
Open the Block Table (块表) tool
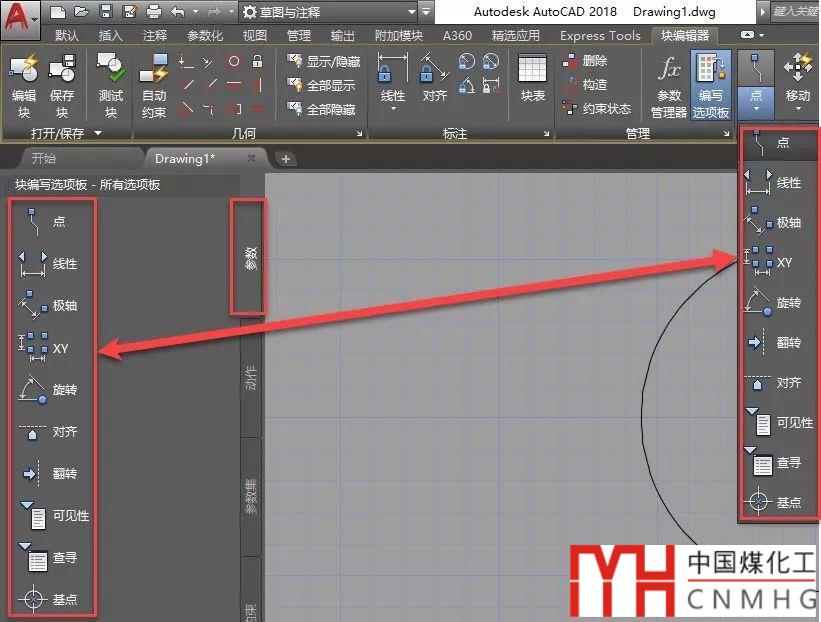pos(533,80)
